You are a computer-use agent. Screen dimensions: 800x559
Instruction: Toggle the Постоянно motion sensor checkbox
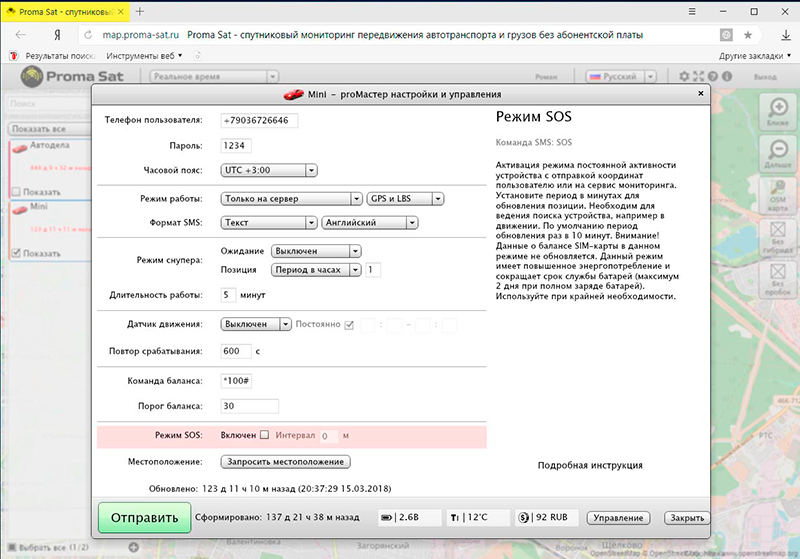[349, 325]
